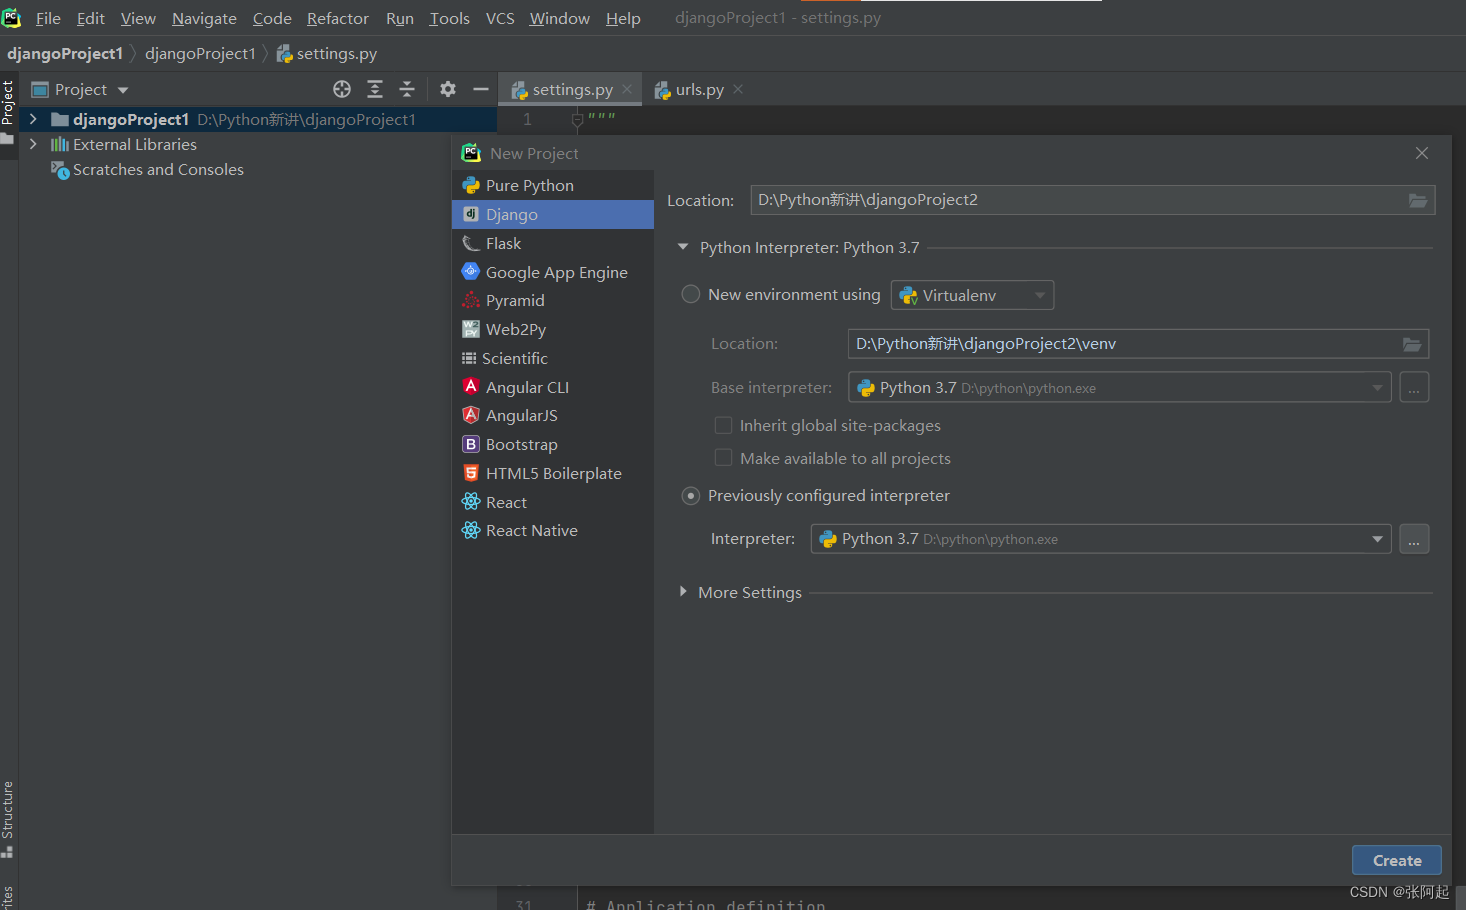Click the Create button
1466x910 pixels.
point(1397,860)
